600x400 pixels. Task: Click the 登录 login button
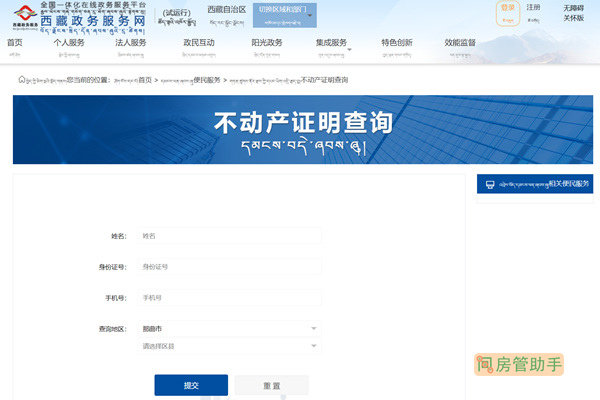(508, 13)
